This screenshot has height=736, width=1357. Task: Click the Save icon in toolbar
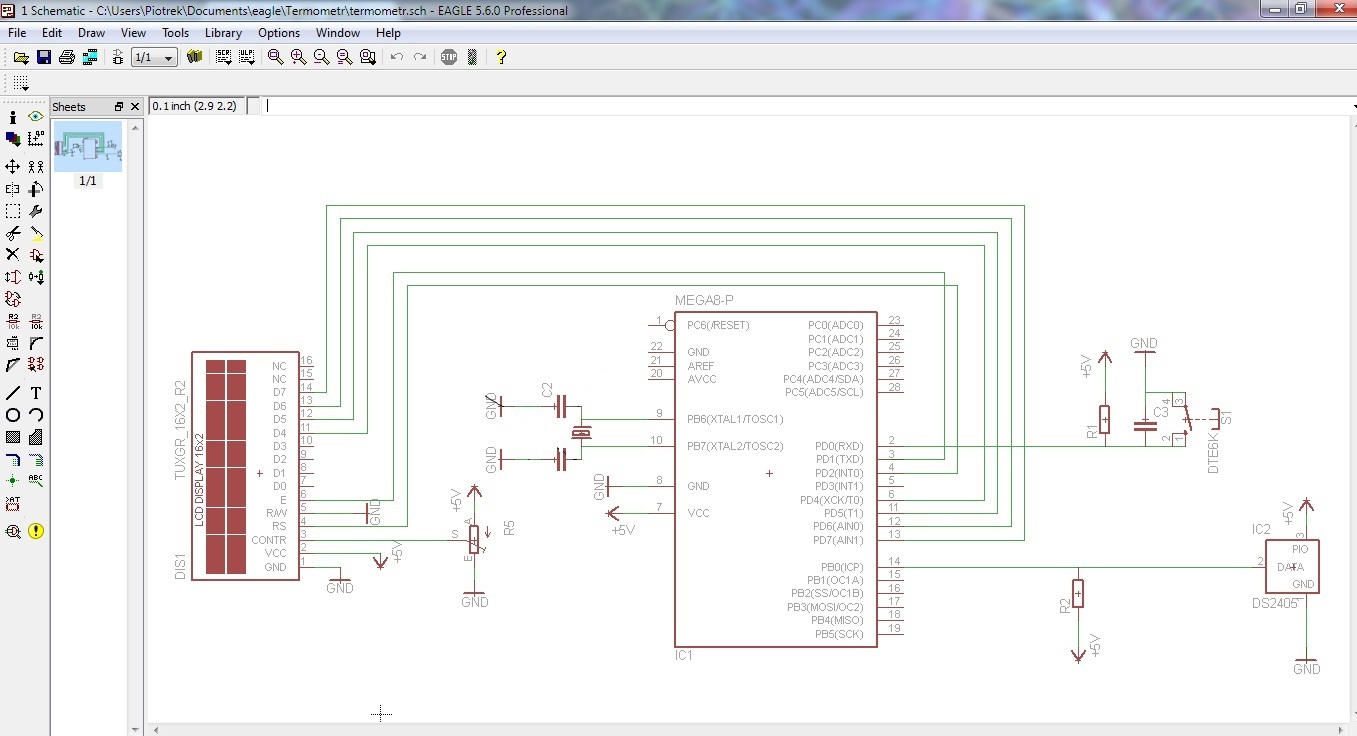tap(44, 57)
